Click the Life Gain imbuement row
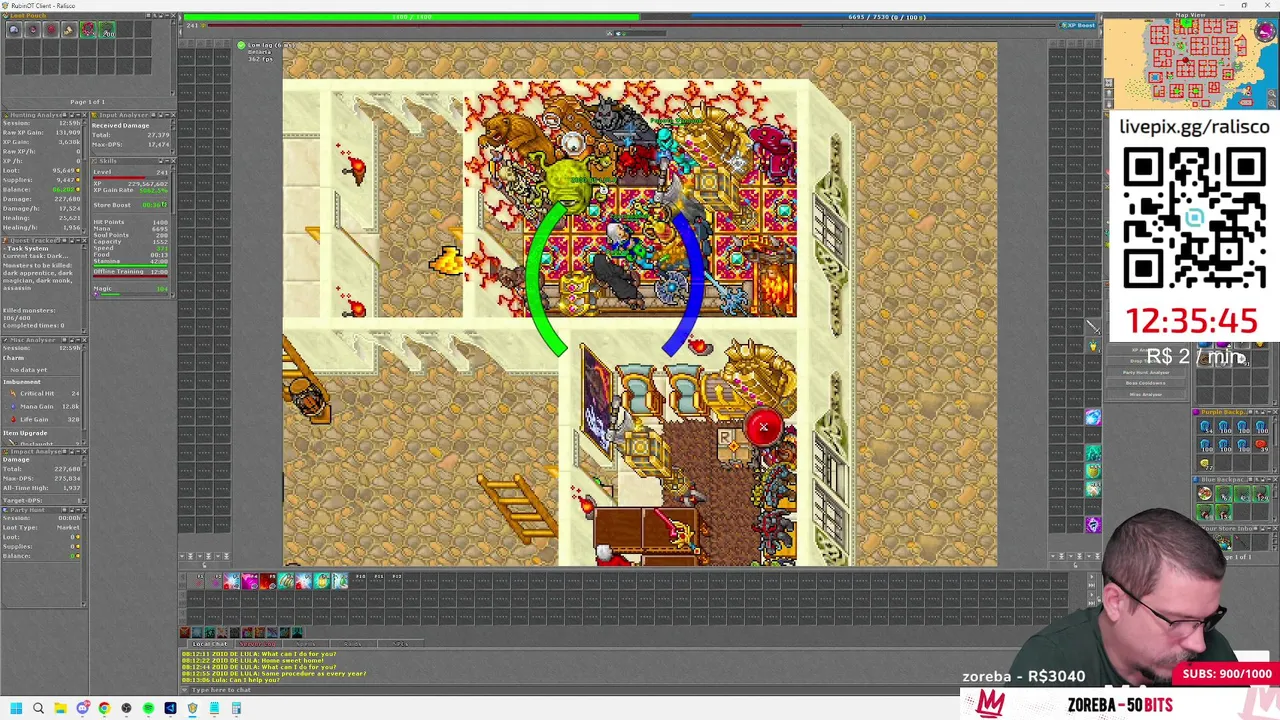The height and width of the screenshot is (720, 1280). (x=44, y=418)
